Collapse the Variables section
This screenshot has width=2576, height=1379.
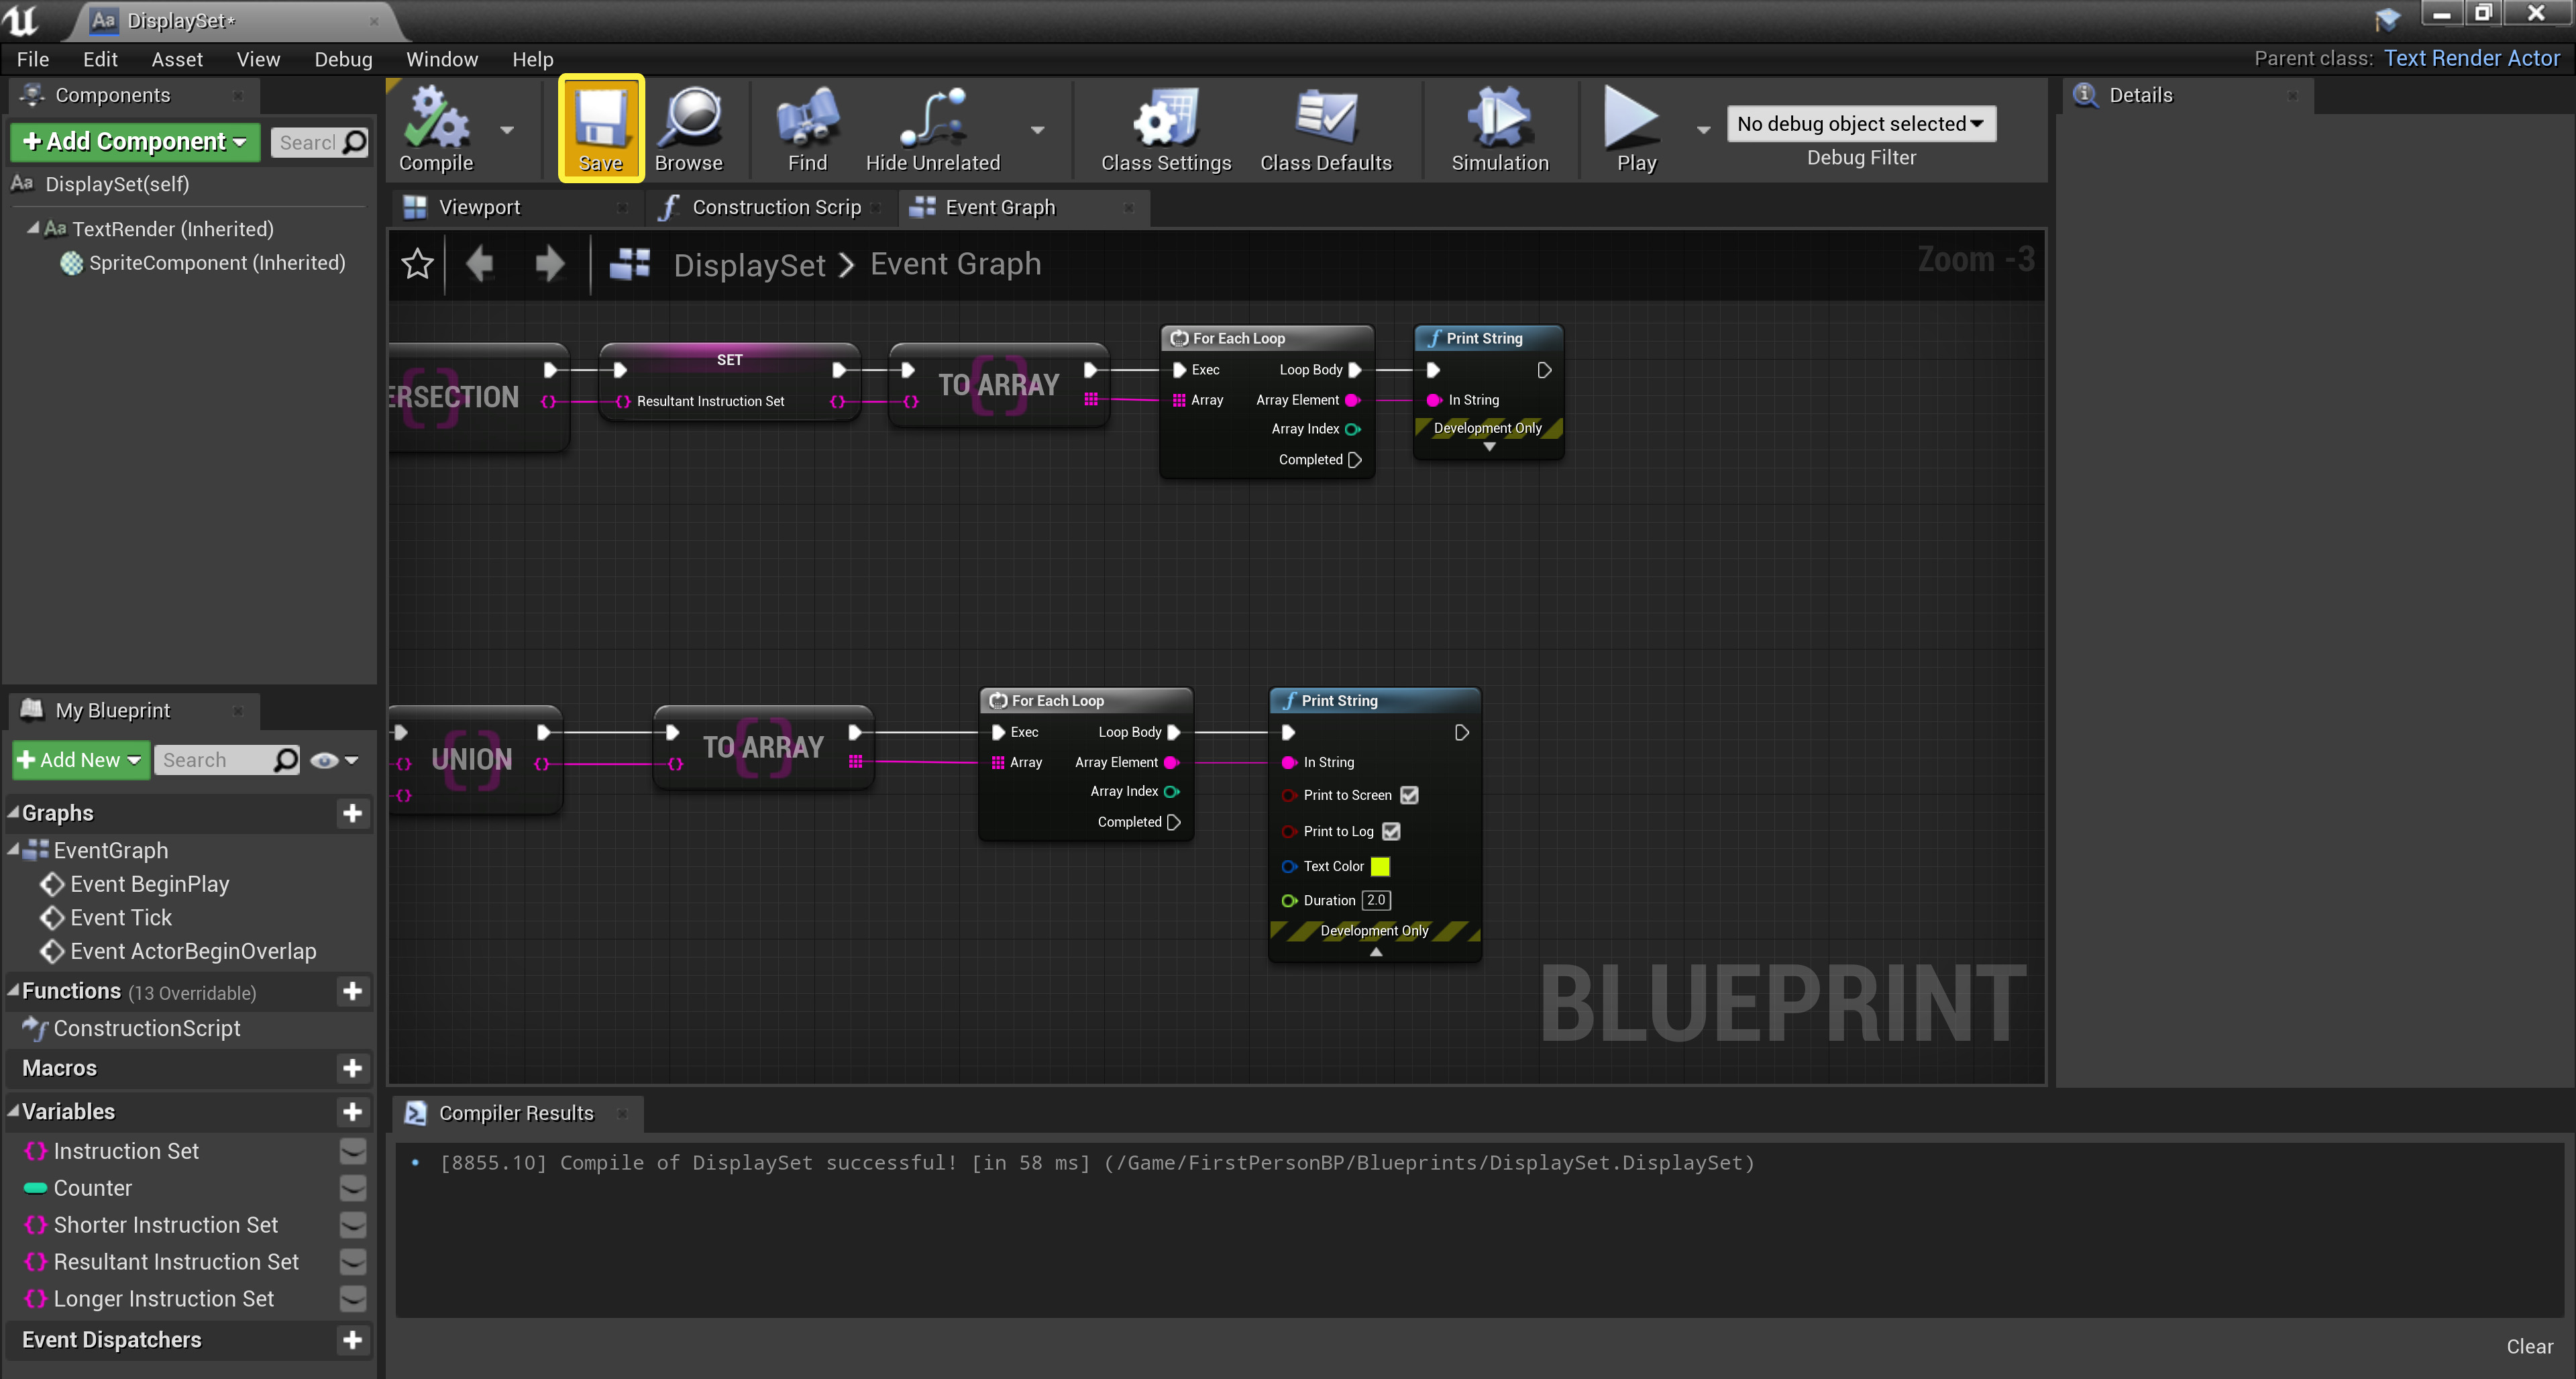14,1111
